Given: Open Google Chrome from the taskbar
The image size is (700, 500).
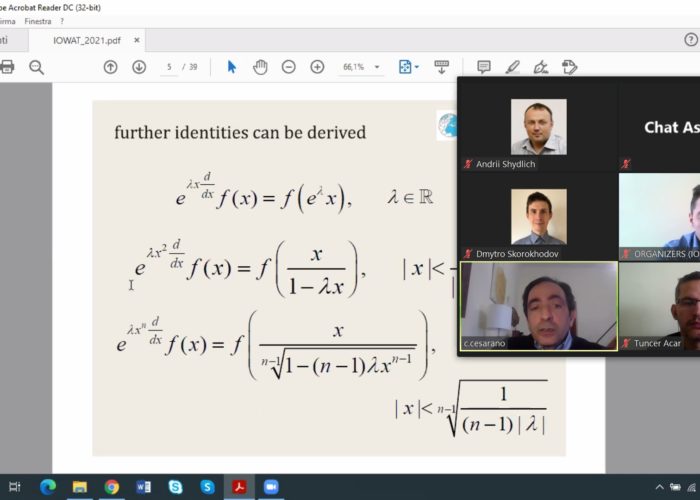Looking at the screenshot, I should pyautogui.click(x=112, y=487).
